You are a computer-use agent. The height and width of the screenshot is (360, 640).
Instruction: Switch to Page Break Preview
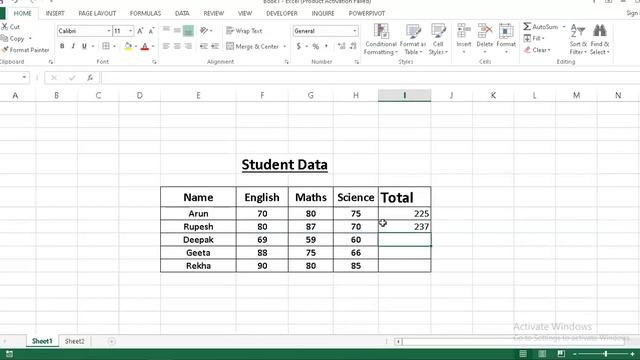561,353
